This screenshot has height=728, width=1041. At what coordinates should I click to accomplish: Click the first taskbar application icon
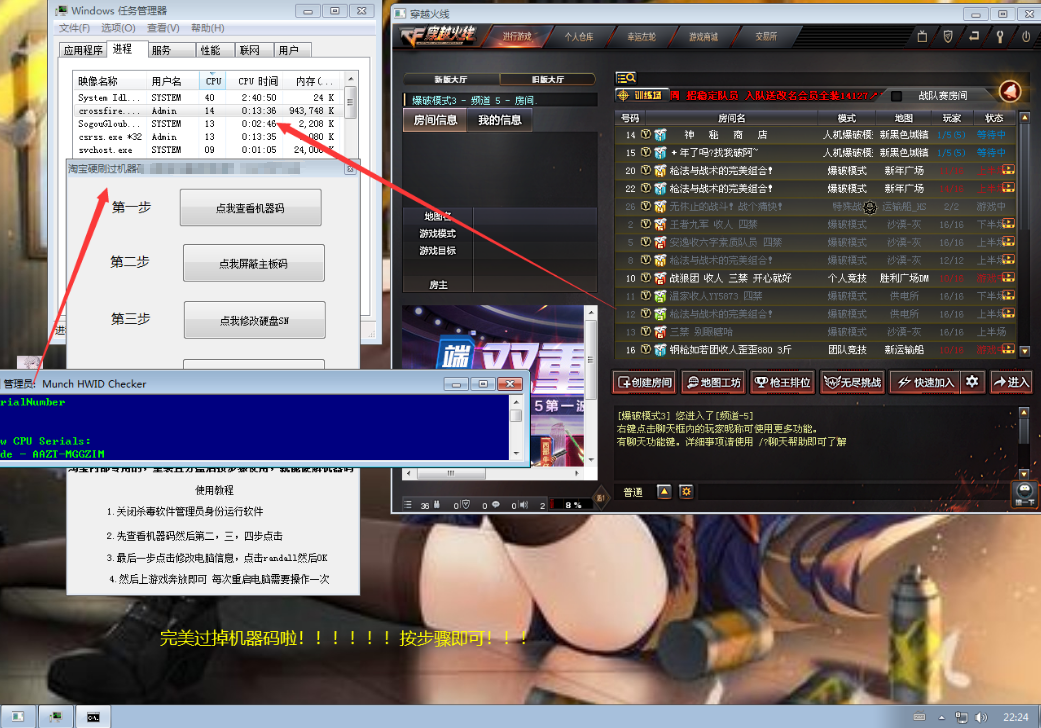pyautogui.click(x=18, y=717)
